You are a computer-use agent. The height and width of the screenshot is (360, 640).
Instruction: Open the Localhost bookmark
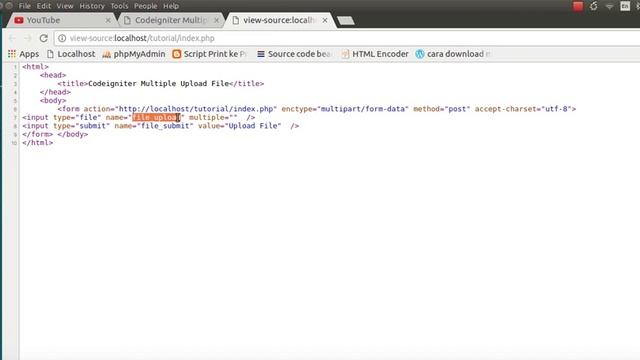(x=71, y=54)
